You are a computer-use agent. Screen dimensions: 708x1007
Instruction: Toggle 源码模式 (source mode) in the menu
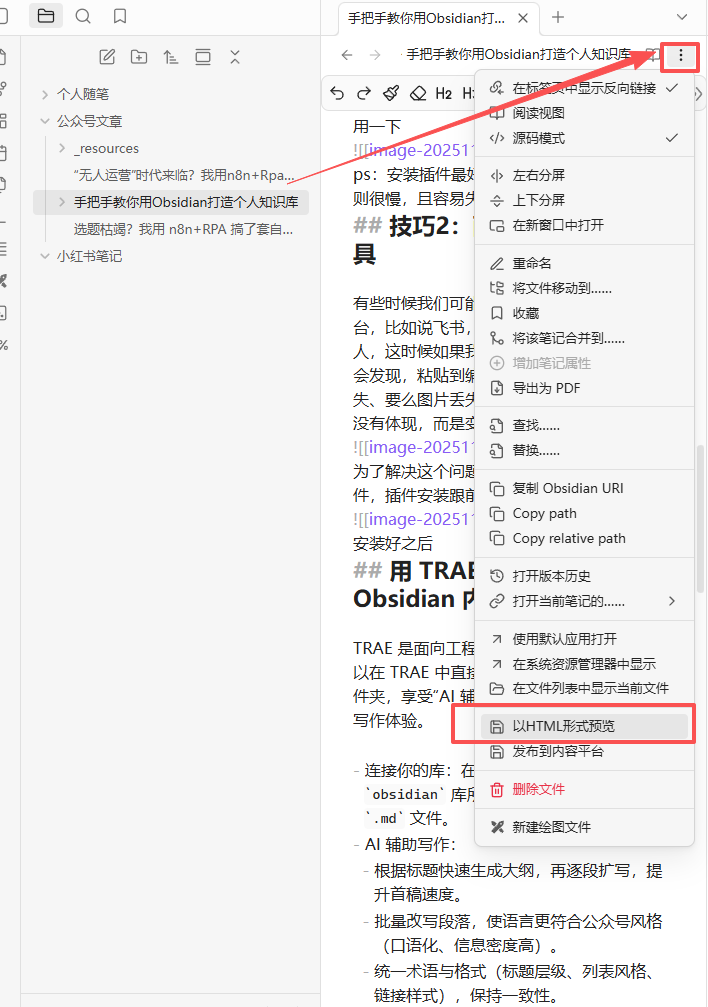click(539, 138)
